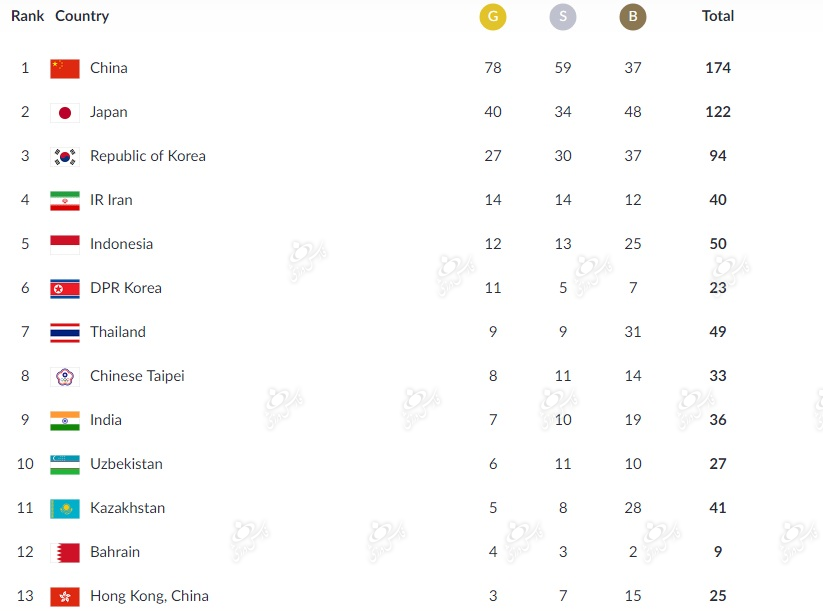Click the bronze medal B icon

pyautogui.click(x=632, y=16)
